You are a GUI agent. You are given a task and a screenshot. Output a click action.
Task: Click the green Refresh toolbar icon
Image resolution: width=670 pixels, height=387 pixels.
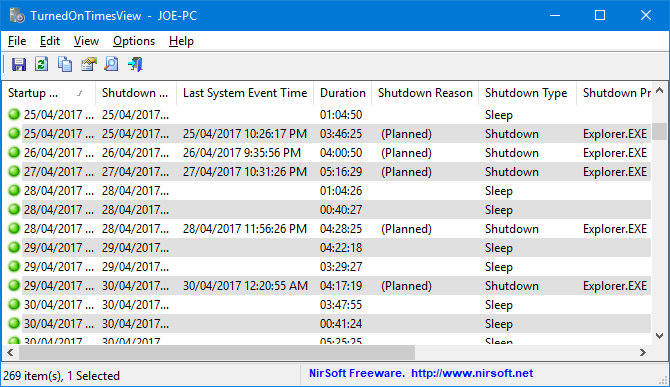pos(41,64)
